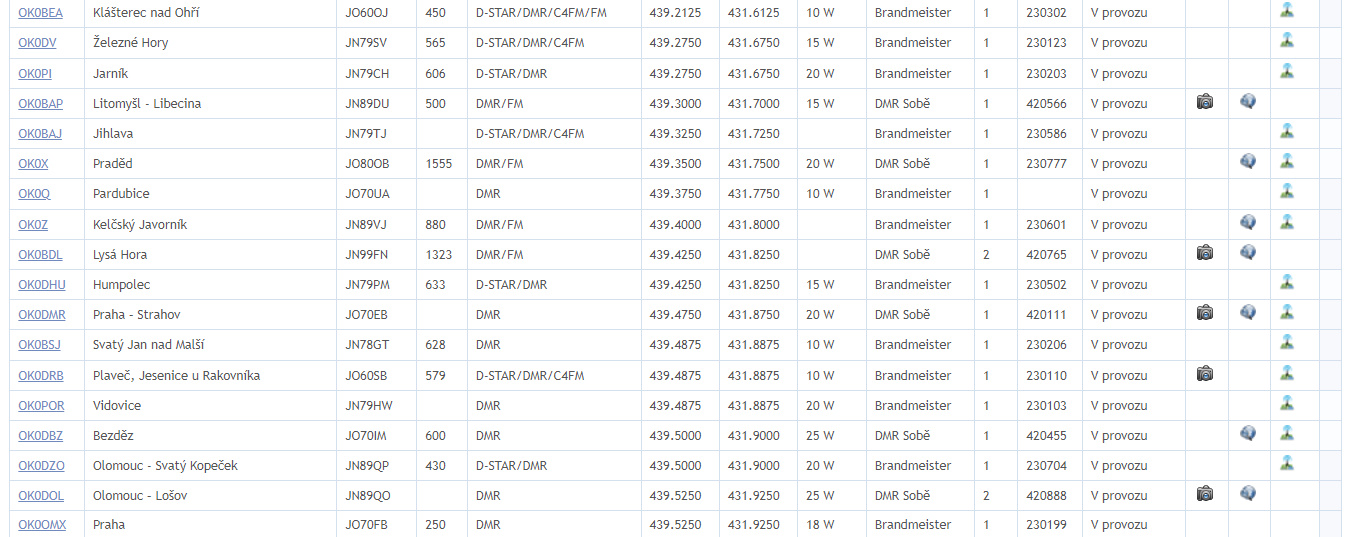Click the Jihlava location cell
Viewport: 1360px width, 537px height.
(113, 134)
